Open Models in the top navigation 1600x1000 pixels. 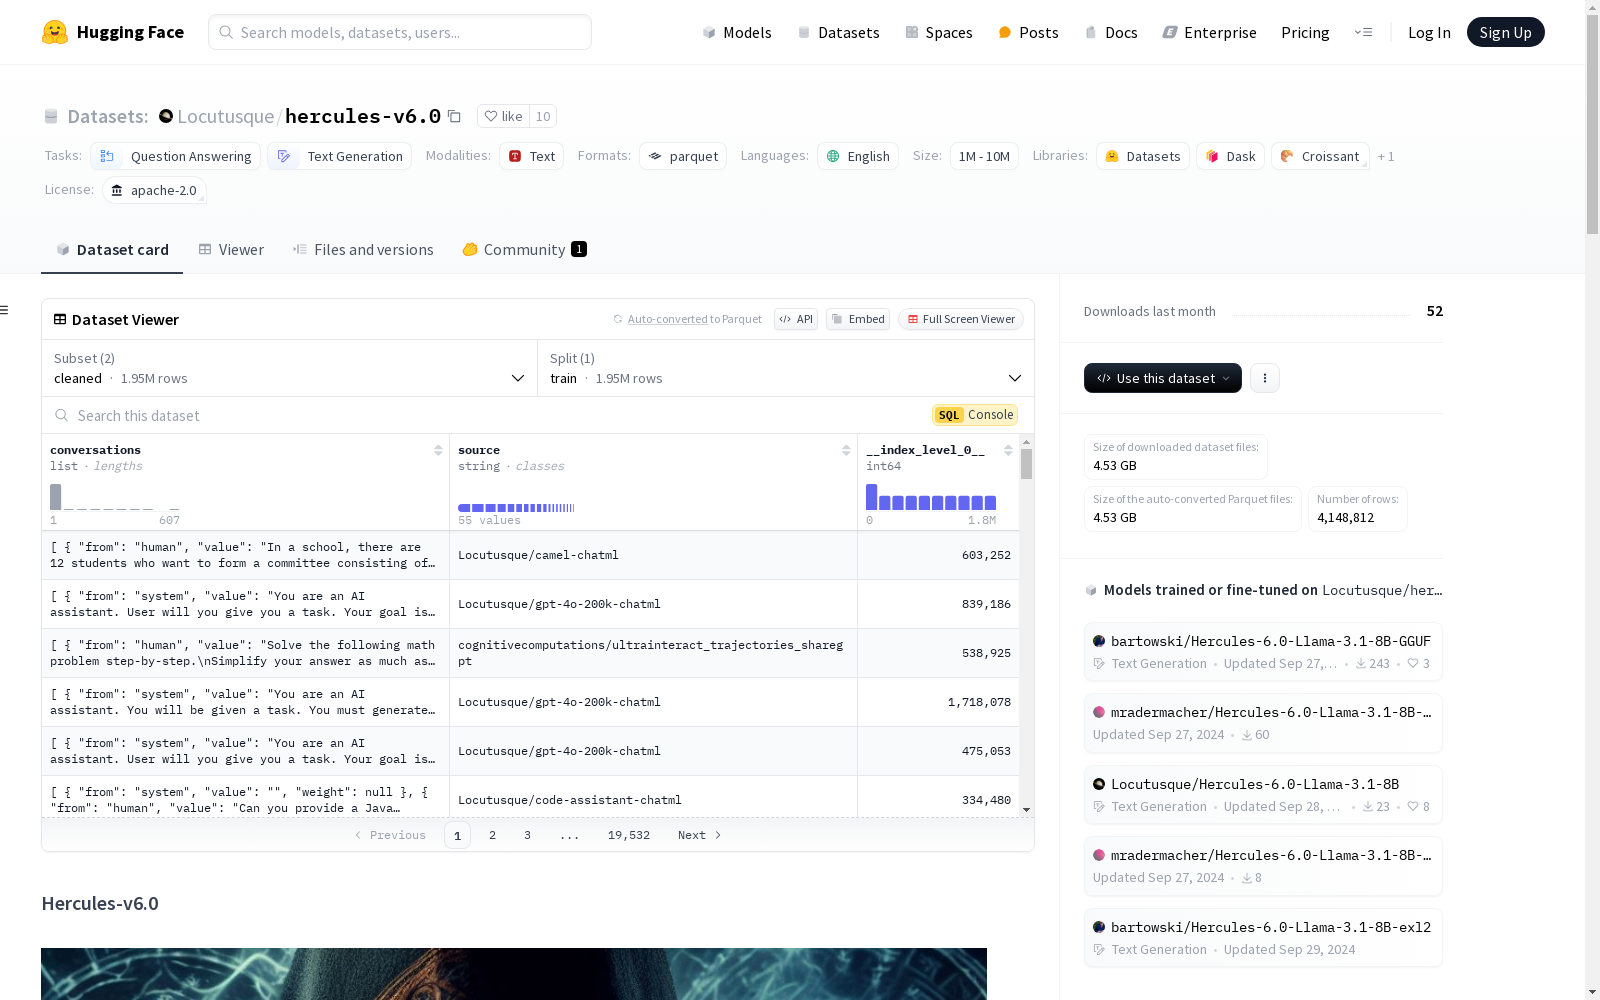[737, 32]
